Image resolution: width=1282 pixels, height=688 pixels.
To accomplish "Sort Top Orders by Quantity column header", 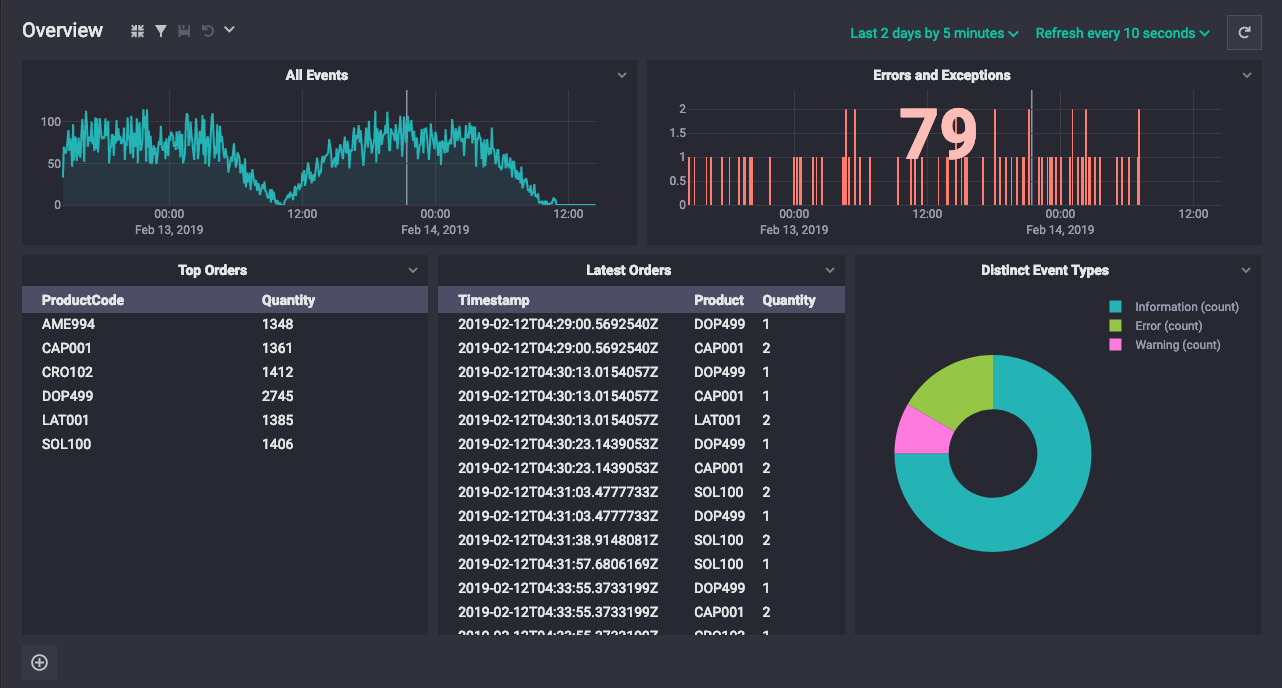I will 288,300.
